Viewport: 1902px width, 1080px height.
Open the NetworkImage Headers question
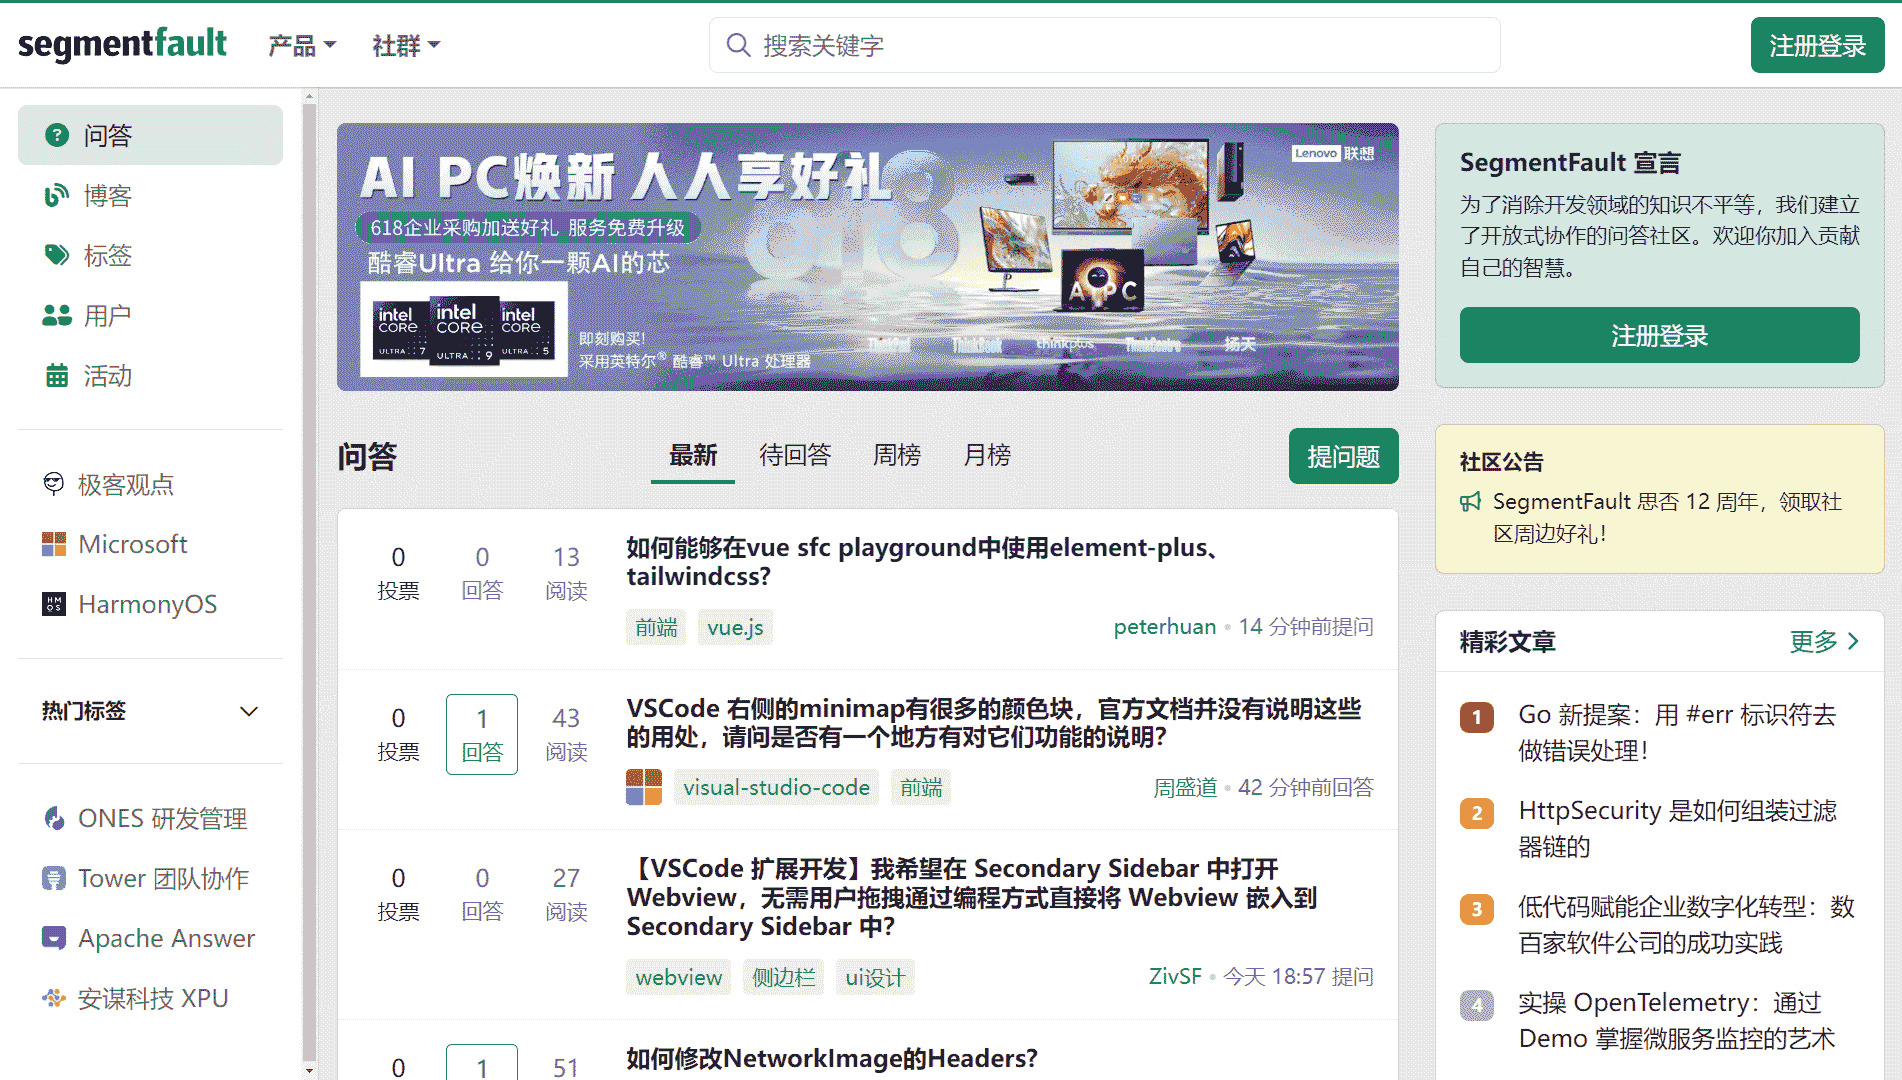tap(832, 1057)
